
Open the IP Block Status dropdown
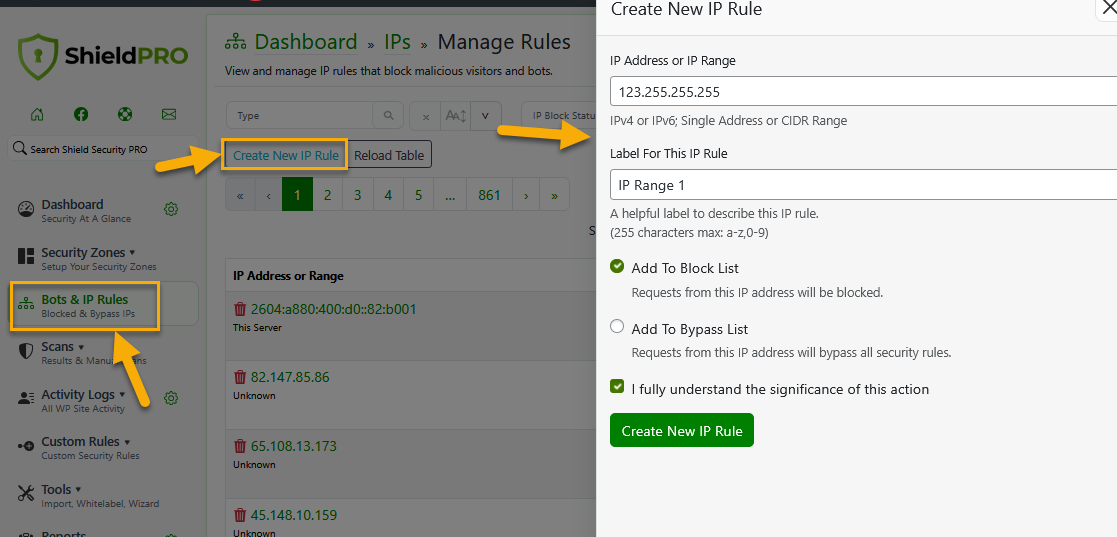click(560, 115)
